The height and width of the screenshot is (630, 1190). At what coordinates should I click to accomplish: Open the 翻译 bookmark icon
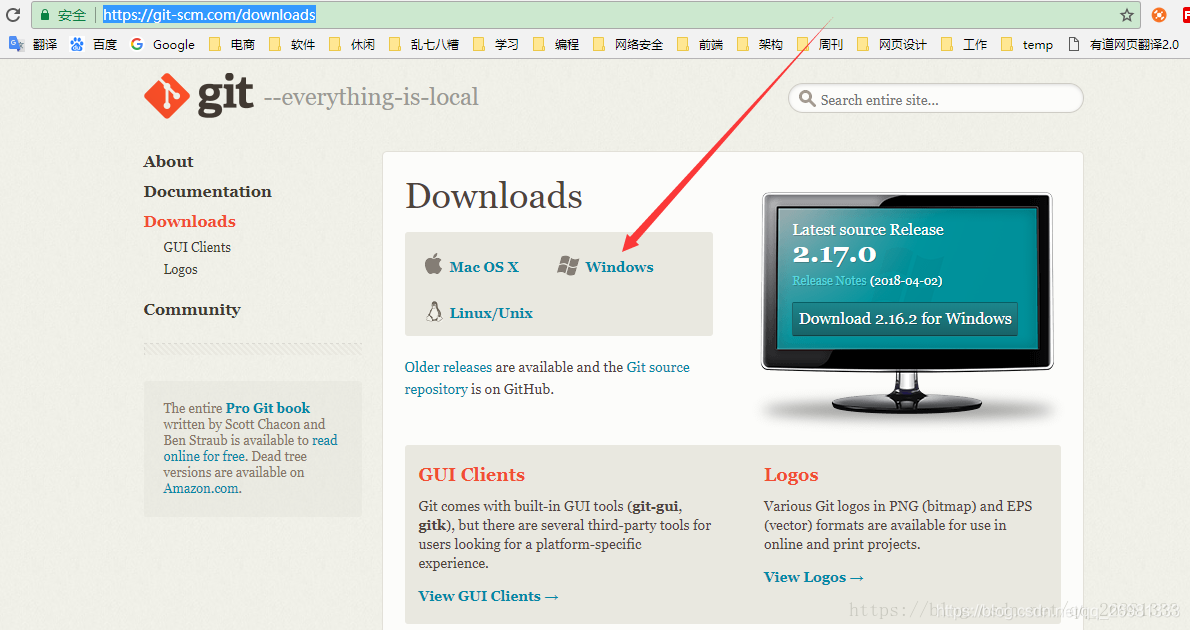[x=16, y=44]
